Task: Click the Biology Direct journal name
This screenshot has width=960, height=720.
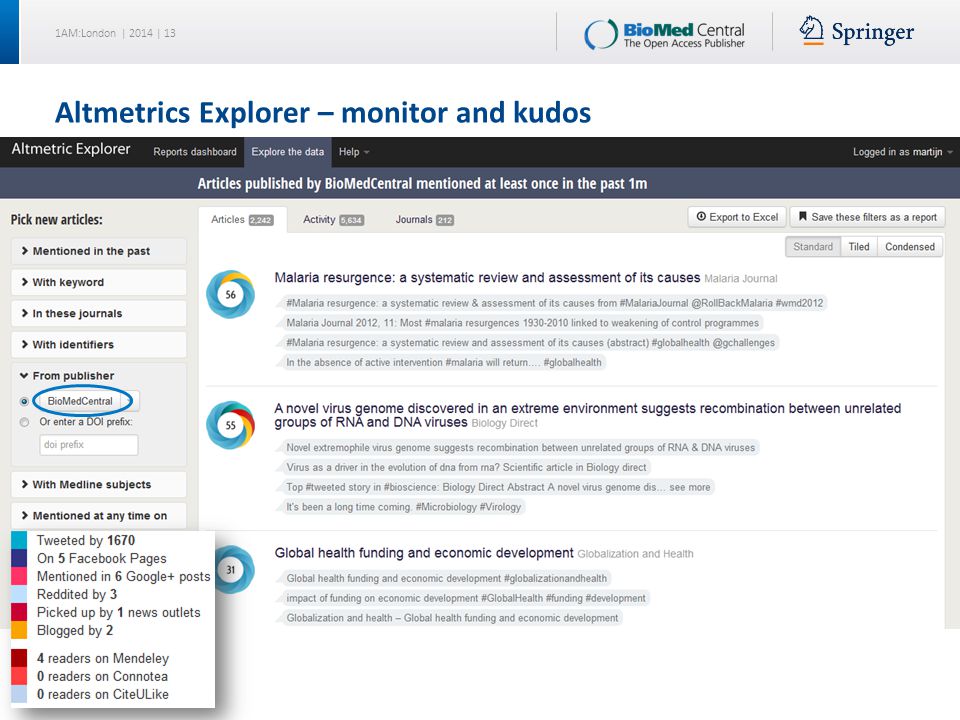Action: coord(504,423)
